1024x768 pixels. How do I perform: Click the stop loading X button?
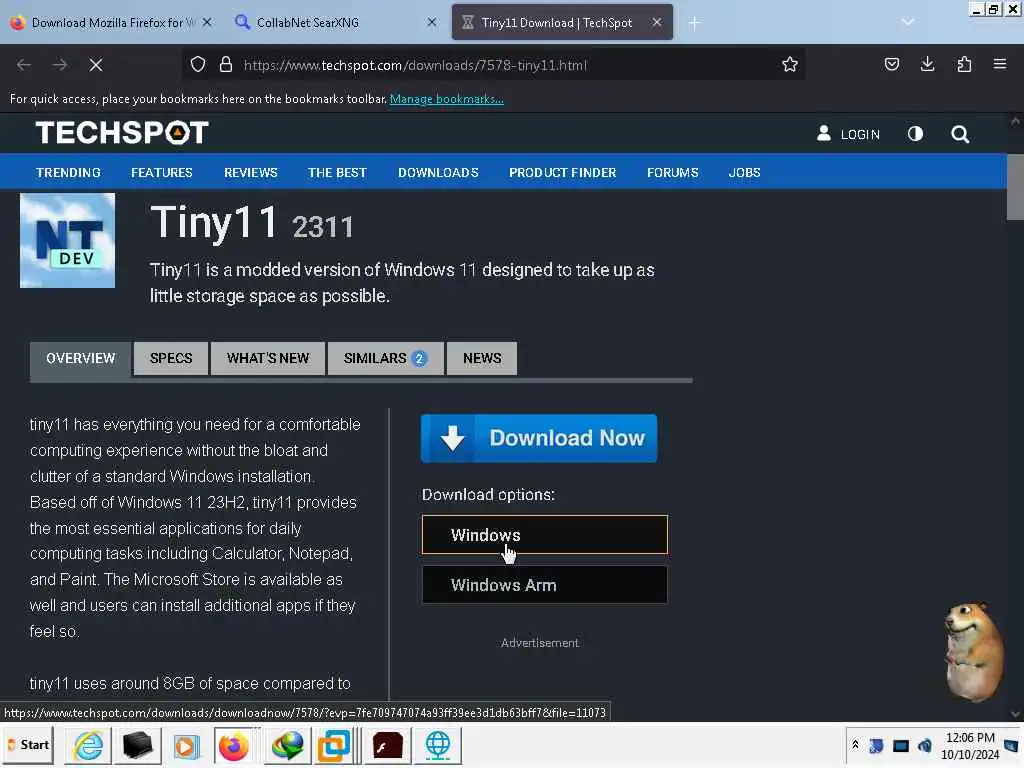click(x=95, y=65)
